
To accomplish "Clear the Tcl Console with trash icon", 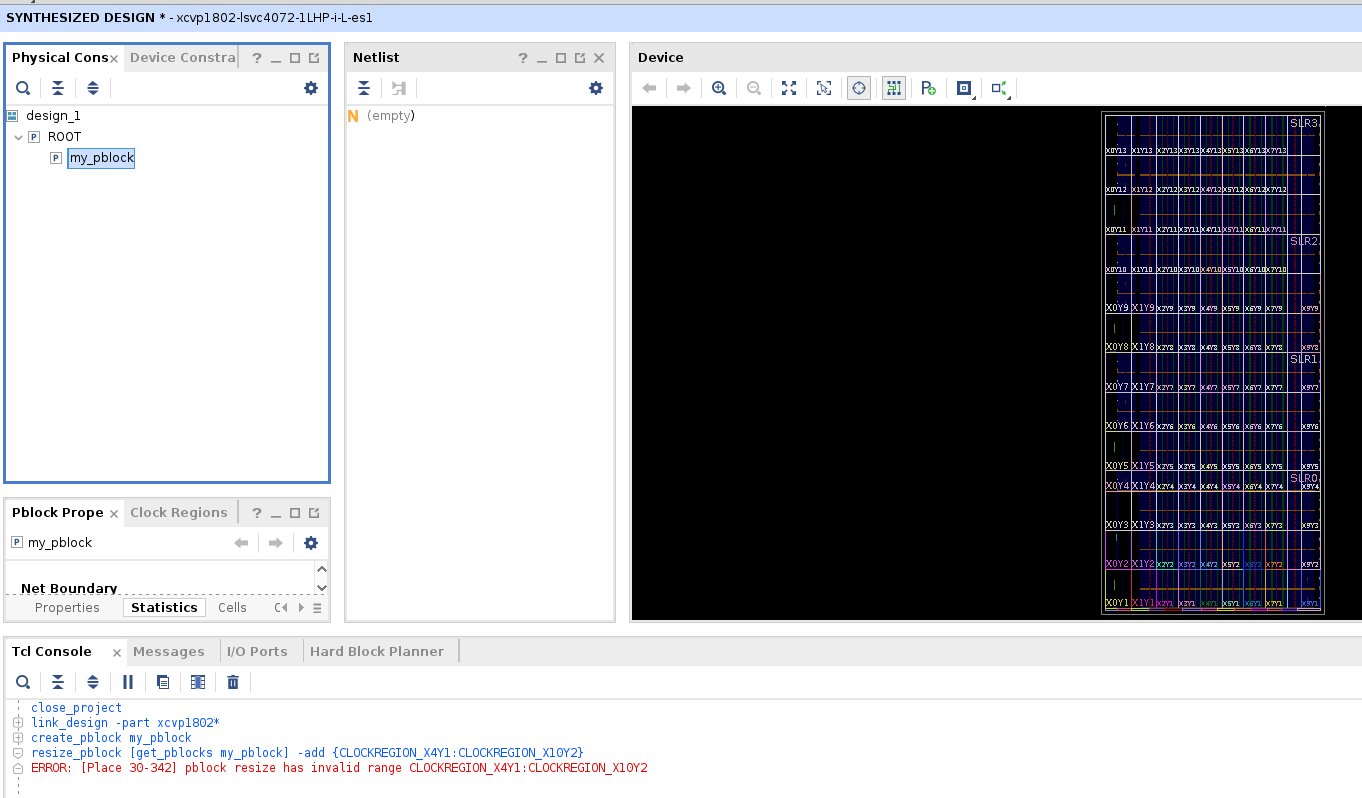I will [233, 682].
